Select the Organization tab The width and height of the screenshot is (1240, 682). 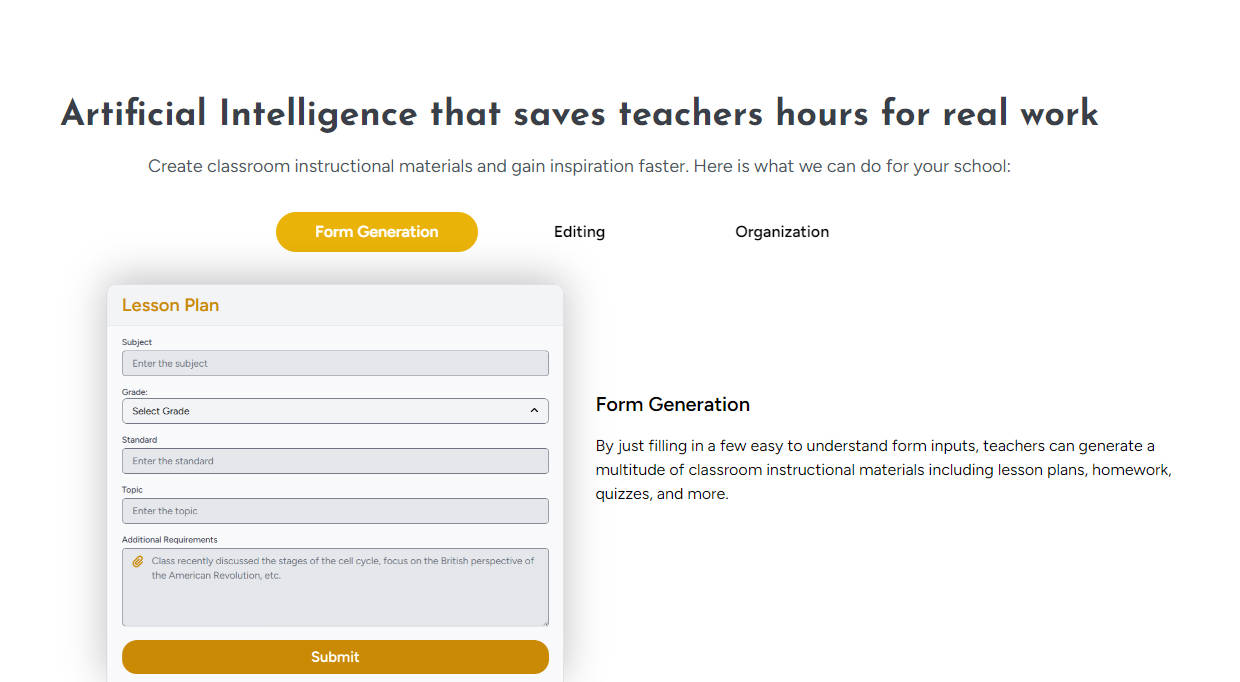coord(781,232)
